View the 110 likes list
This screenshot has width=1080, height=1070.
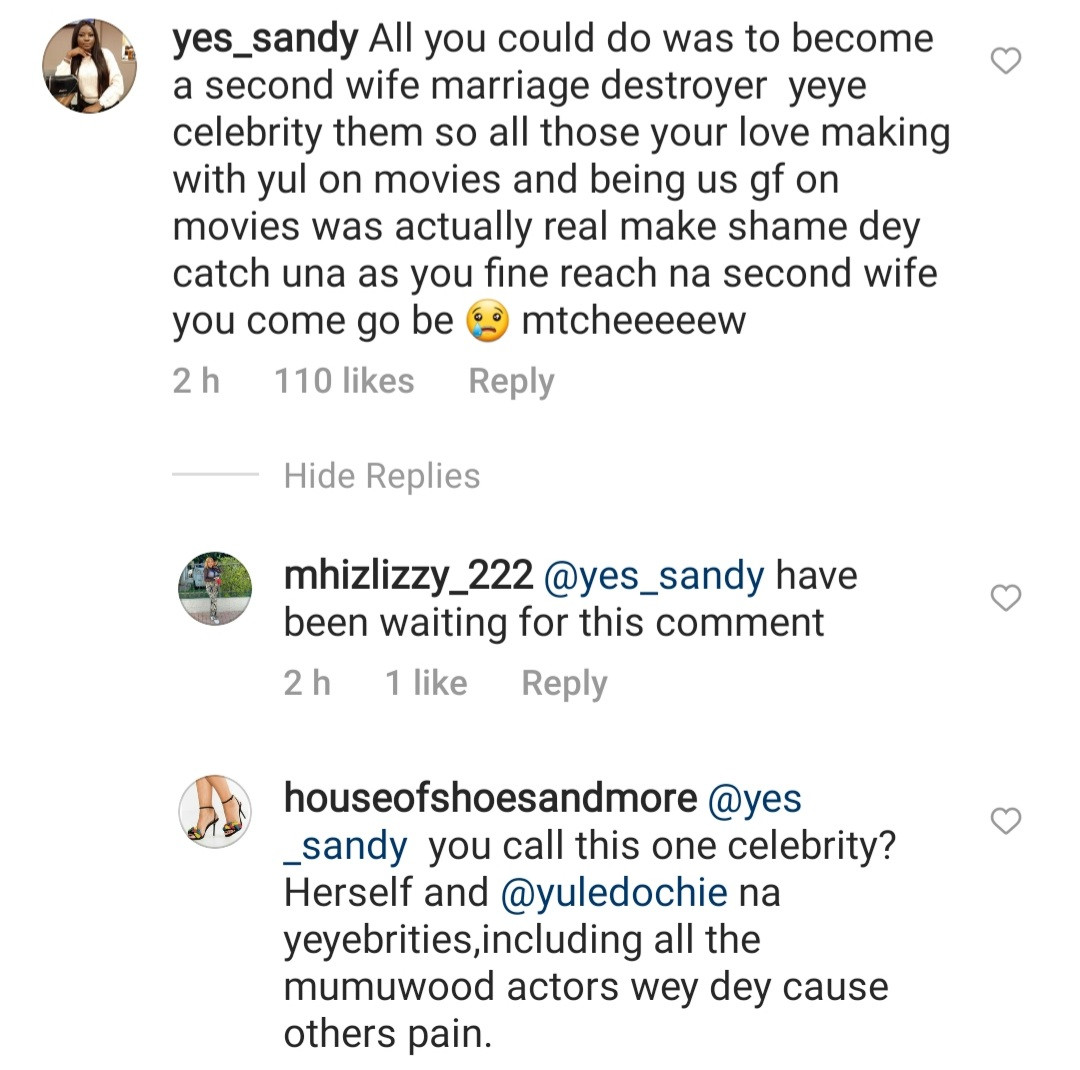343,380
